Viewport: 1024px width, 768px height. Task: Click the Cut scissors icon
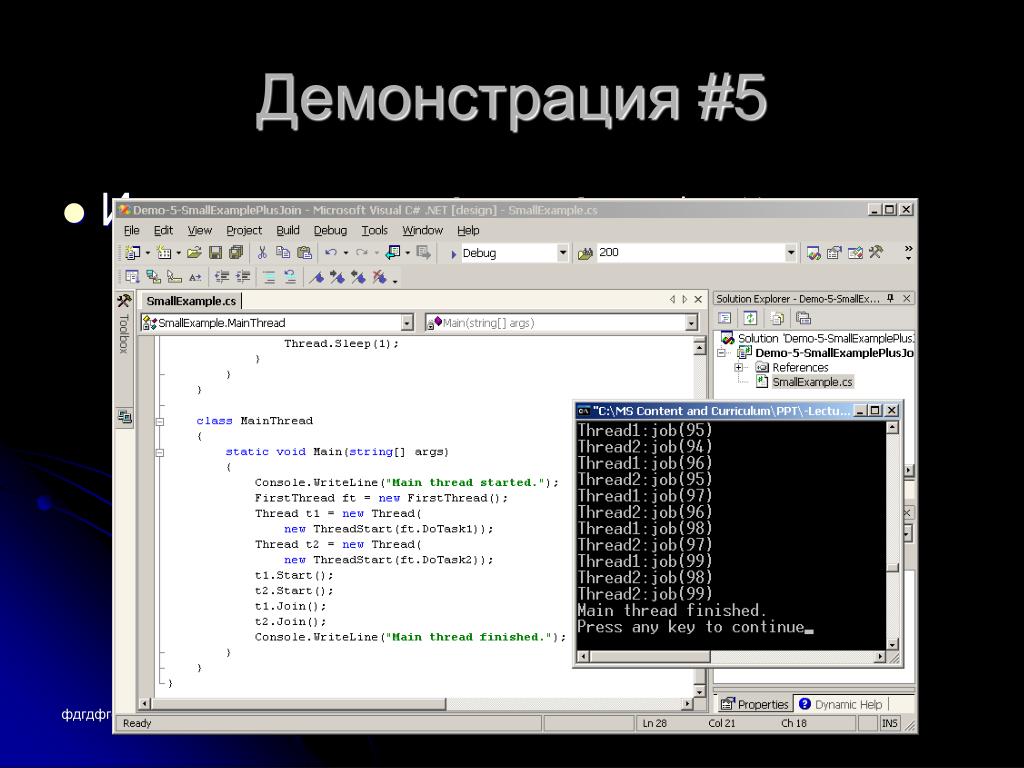tap(263, 253)
